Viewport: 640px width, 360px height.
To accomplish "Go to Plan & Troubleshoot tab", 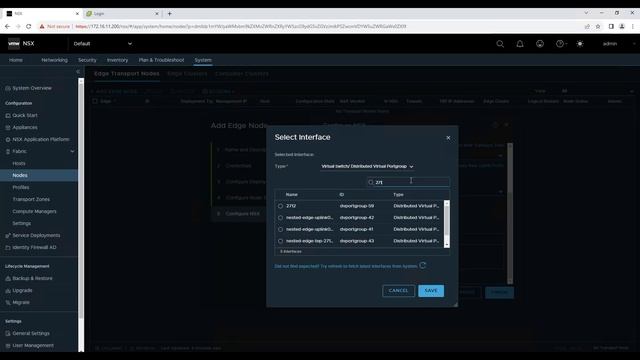I will (161, 60).
